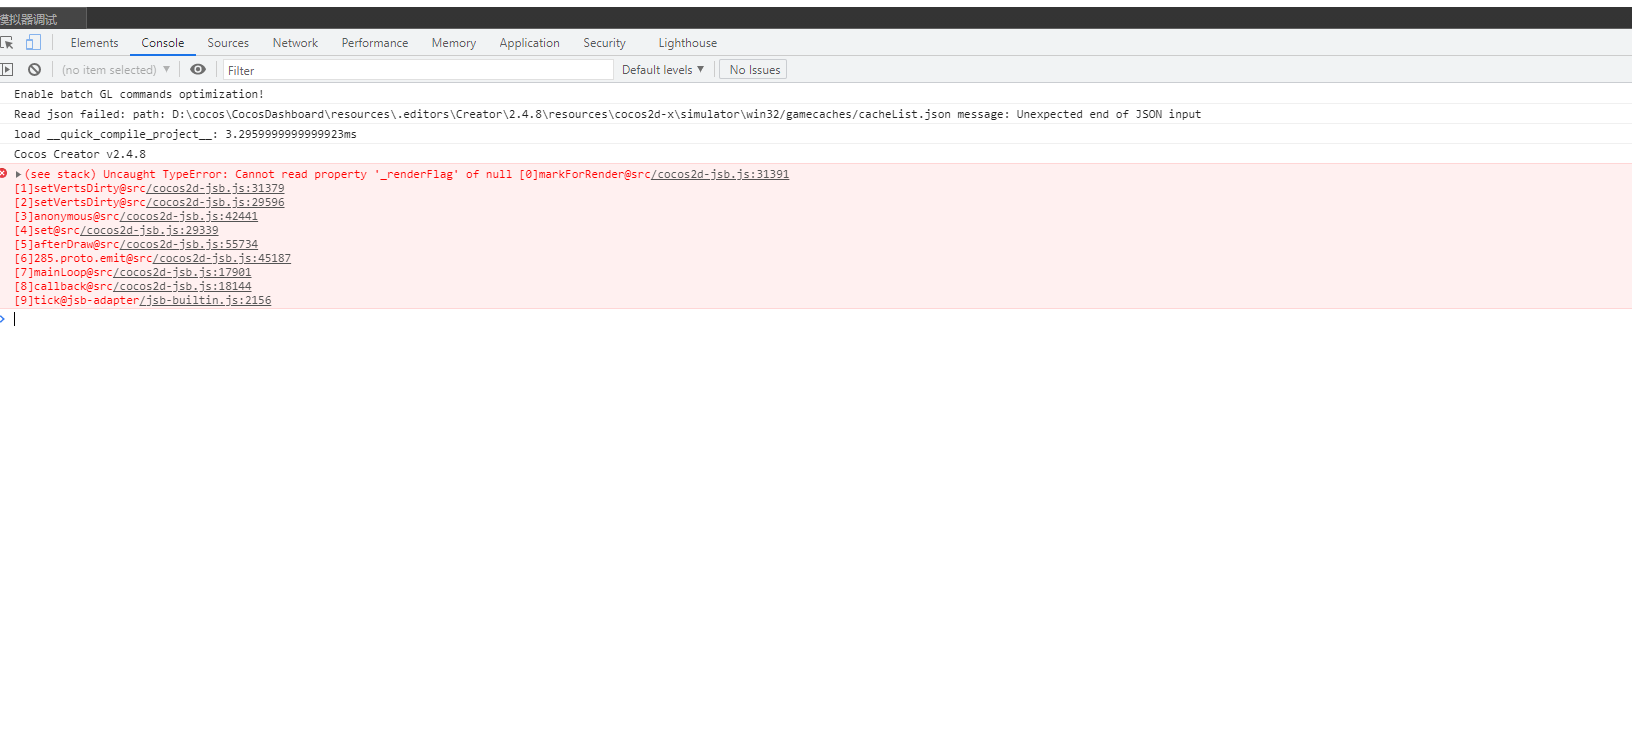Follow the cocos2d-jsb.js:29339 link

point(149,230)
